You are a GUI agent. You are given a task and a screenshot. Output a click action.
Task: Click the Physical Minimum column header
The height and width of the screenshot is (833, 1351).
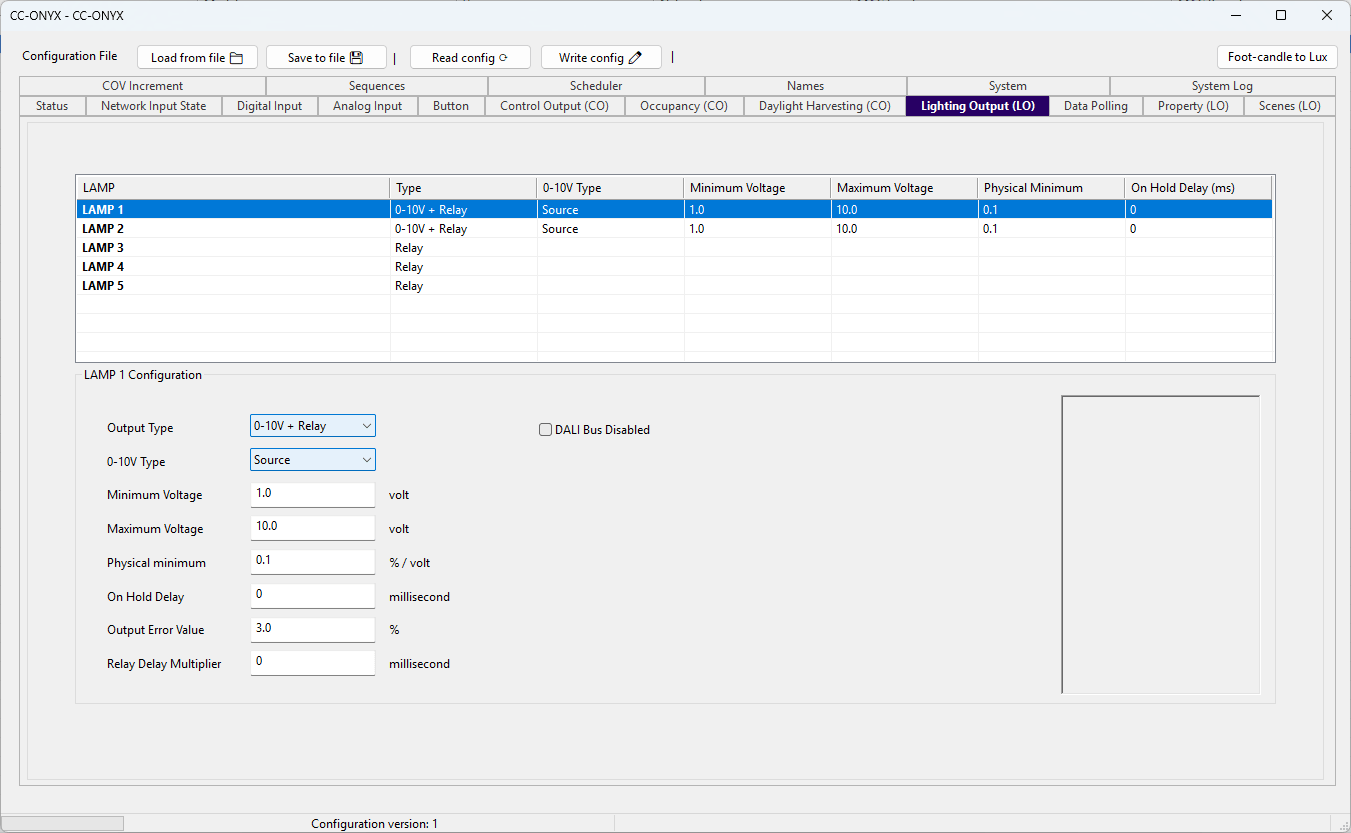[x=1051, y=188]
